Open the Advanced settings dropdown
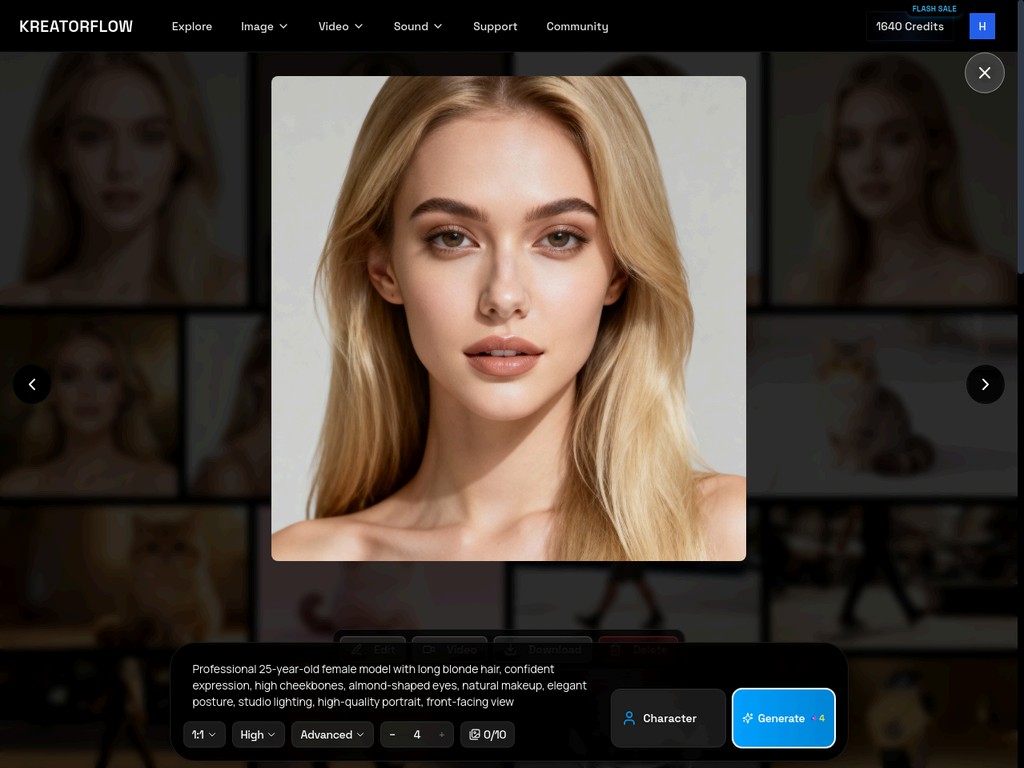Viewport: 1024px width, 768px height. pos(332,734)
